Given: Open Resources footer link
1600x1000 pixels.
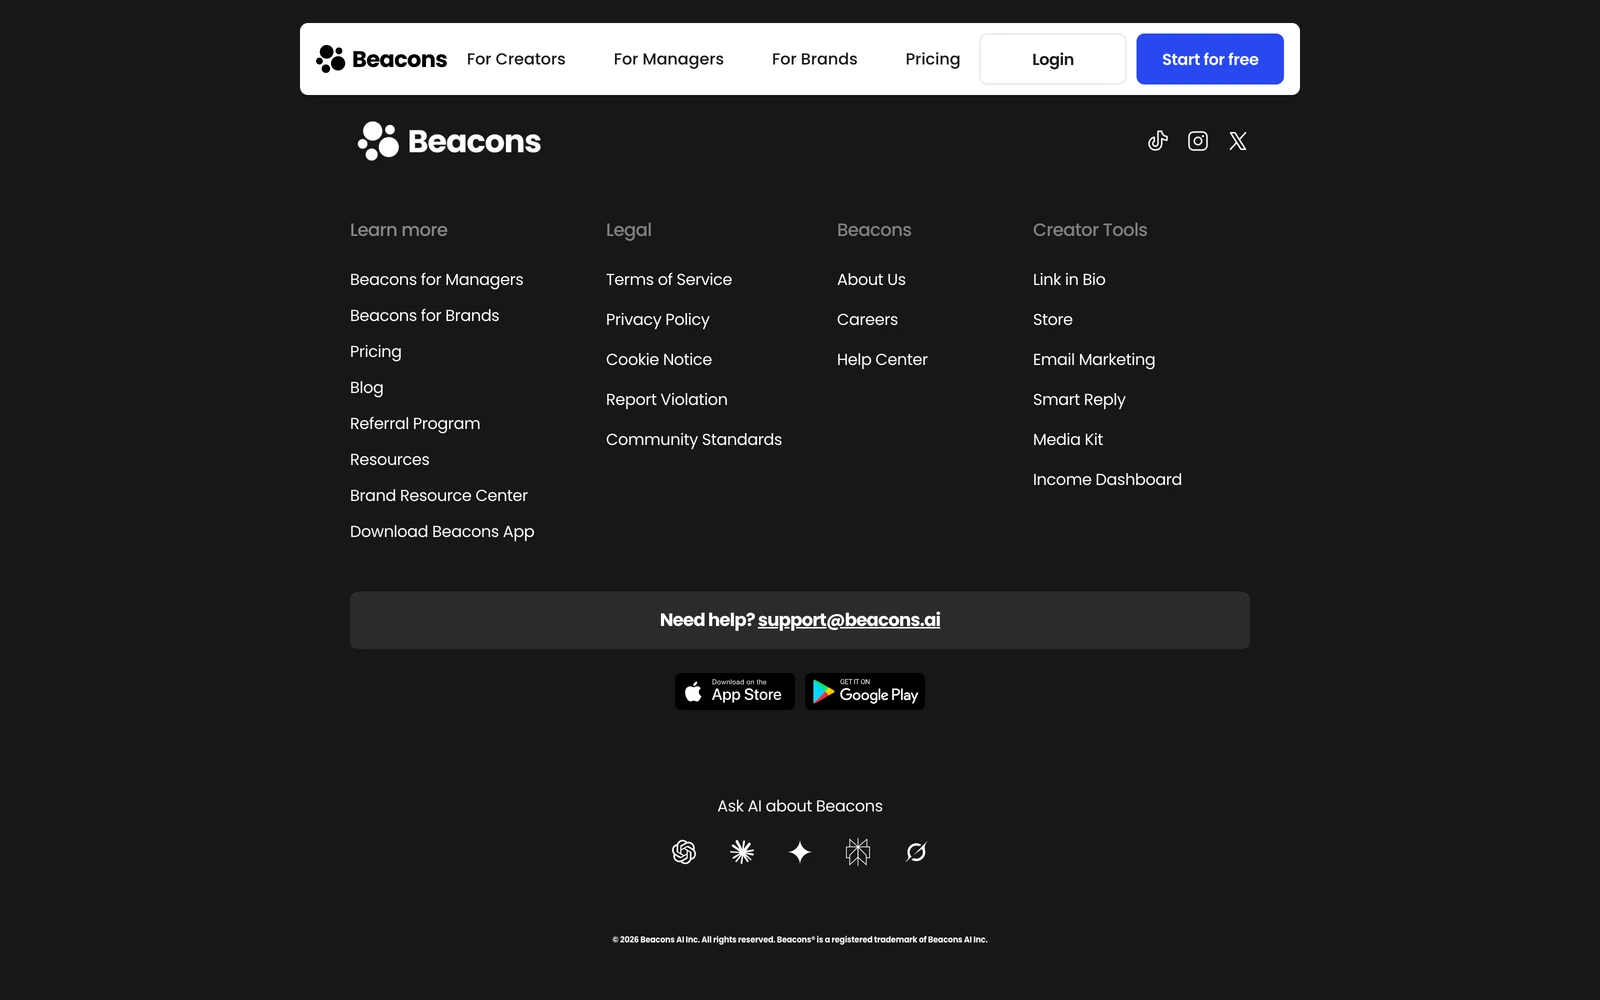Looking at the screenshot, I should point(390,459).
